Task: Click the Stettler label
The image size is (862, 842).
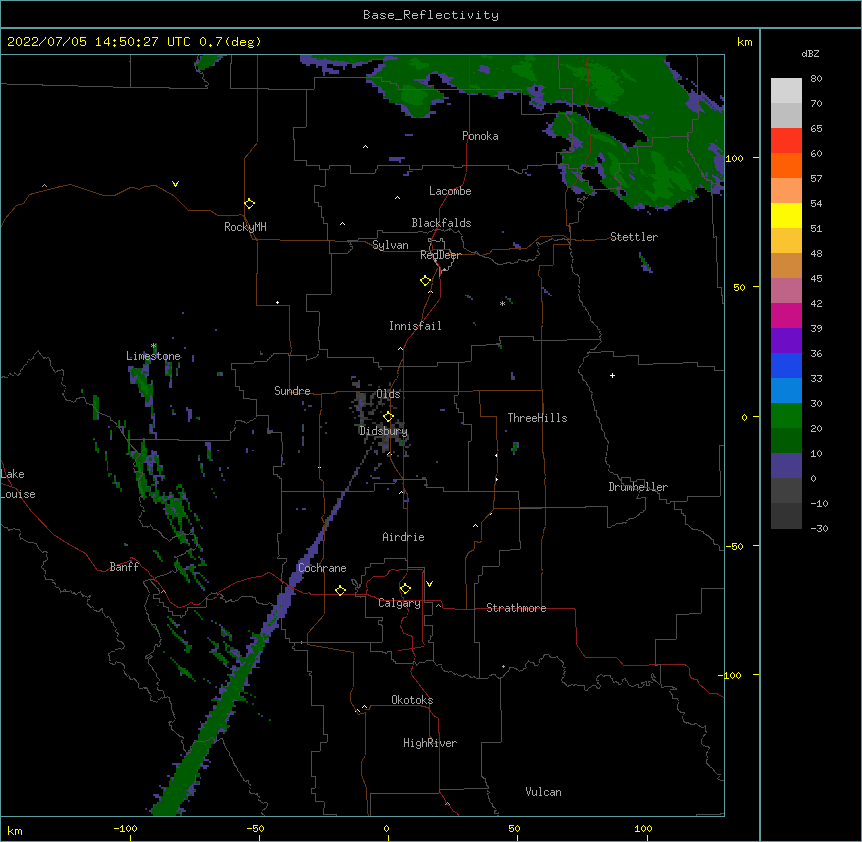Action: [x=634, y=237]
